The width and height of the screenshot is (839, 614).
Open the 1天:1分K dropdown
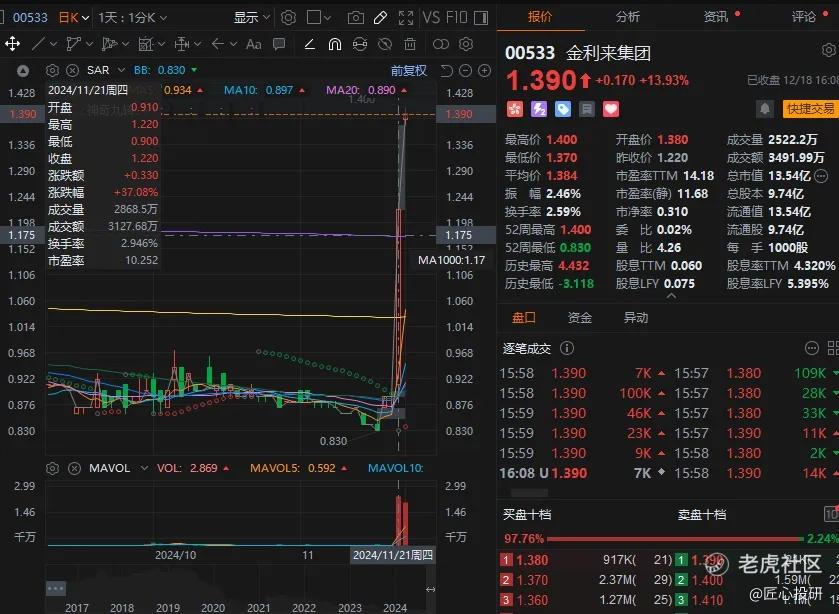[x=132, y=18]
